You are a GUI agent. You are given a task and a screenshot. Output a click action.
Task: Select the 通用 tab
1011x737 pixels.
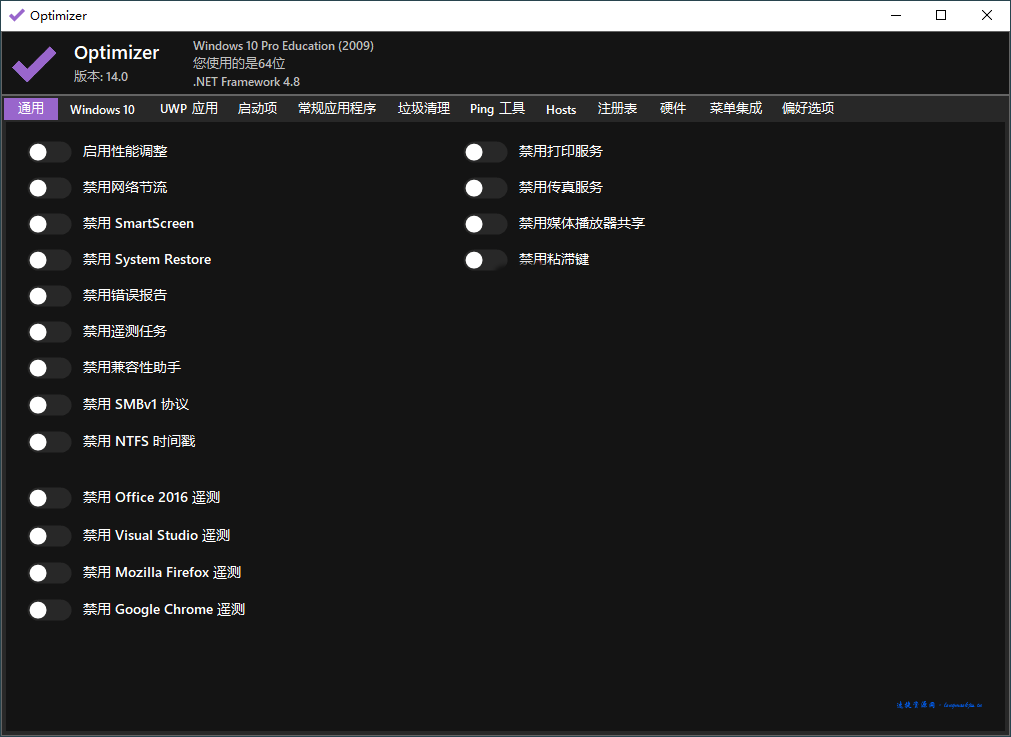click(31, 108)
